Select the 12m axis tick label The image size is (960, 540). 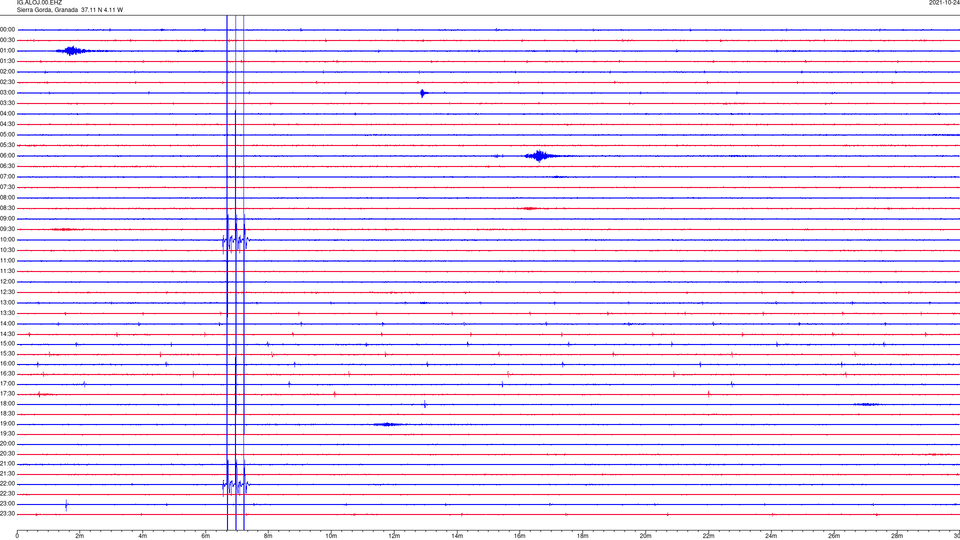coord(394,536)
